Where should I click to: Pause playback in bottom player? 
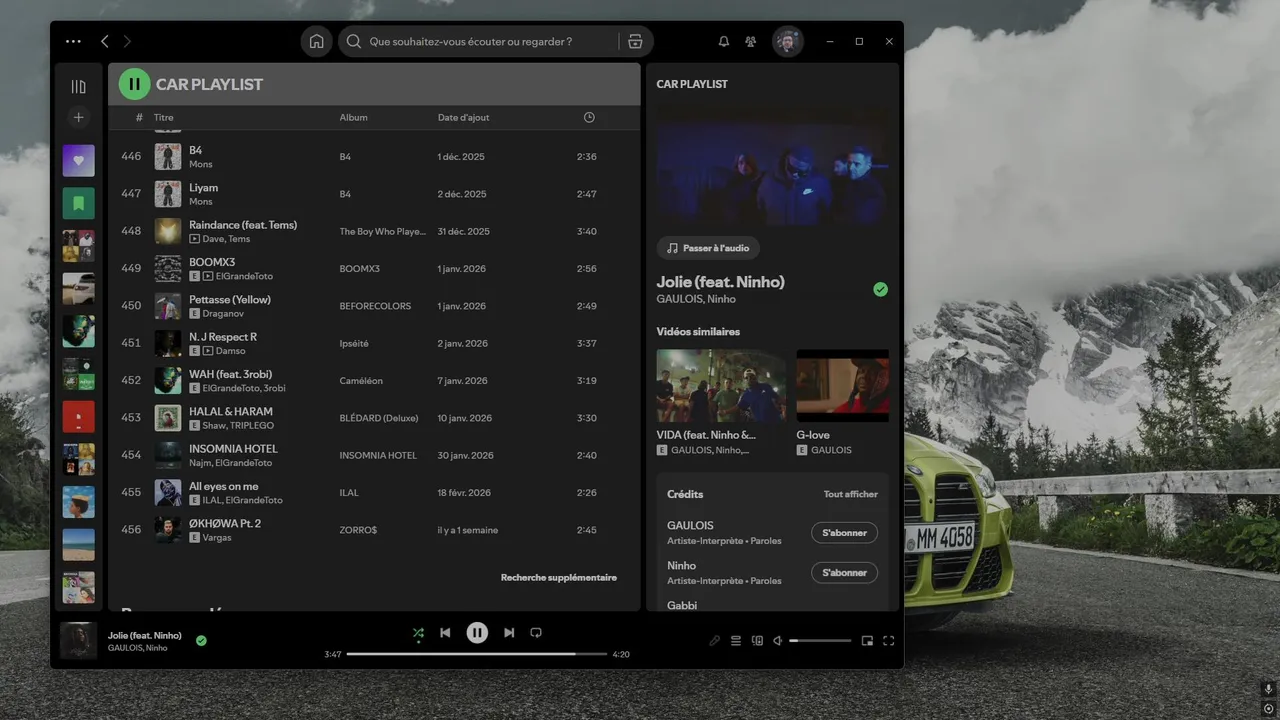(x=477, y=633)
